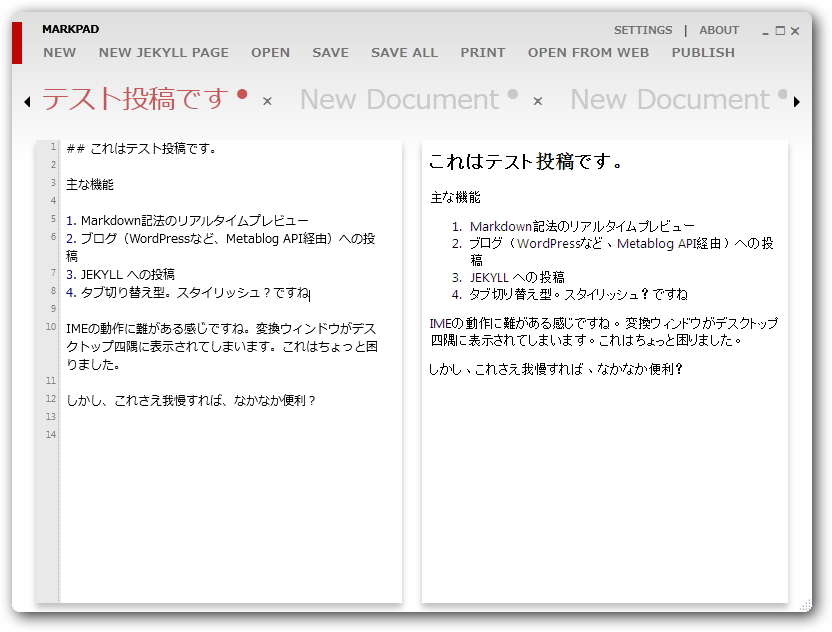Screen dimensions: 832x632
Task: Open the SETTINGS page
Action: tap(643, 30)
